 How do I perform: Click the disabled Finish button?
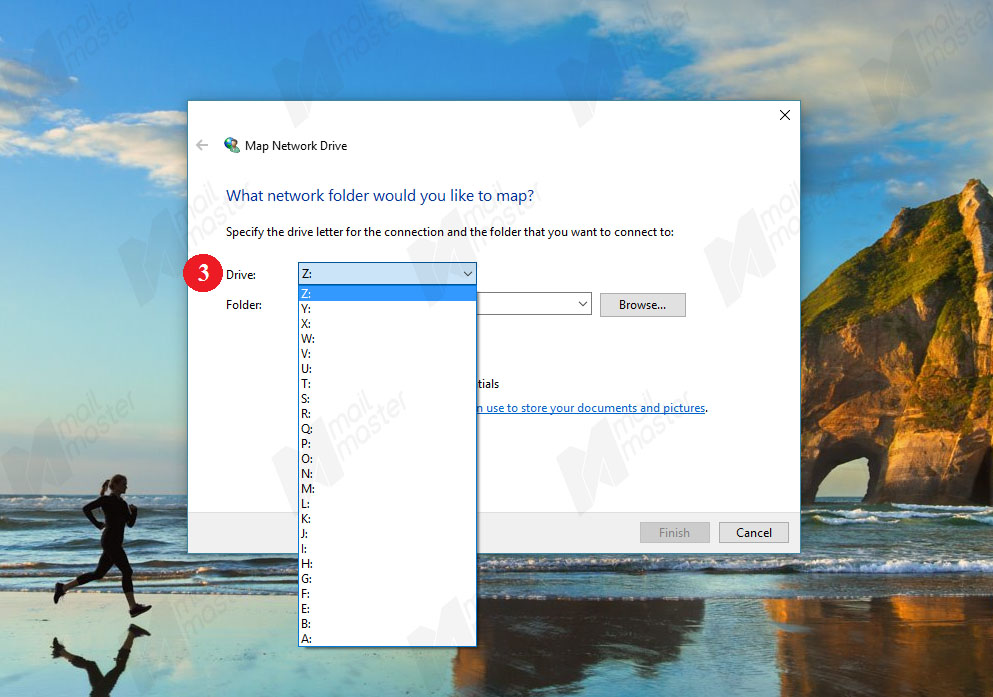[674, 532]
